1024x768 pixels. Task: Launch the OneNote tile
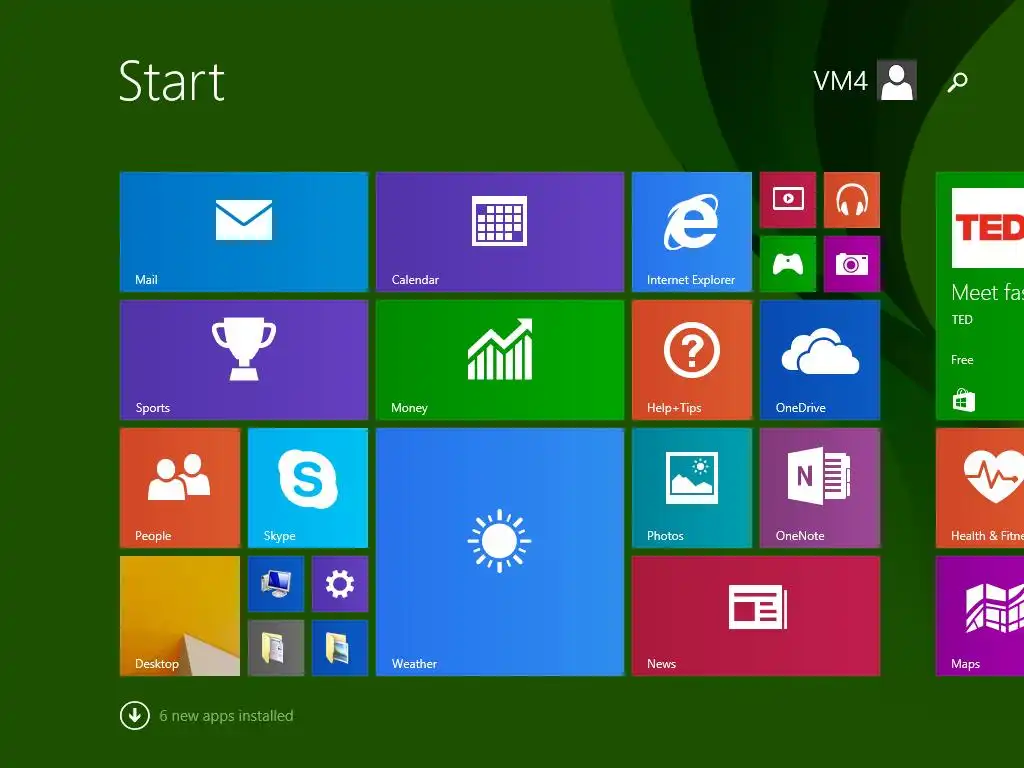[x=820, y=488]
